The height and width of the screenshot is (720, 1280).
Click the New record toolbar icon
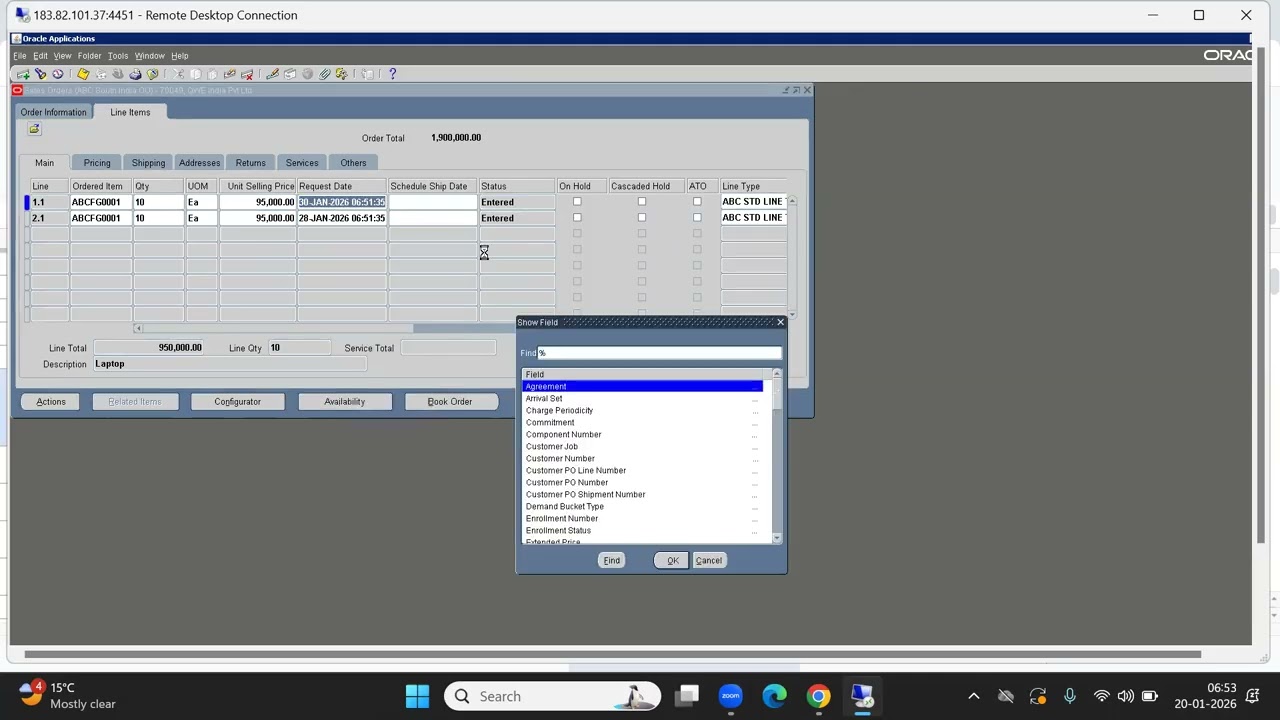click(23, 74)
